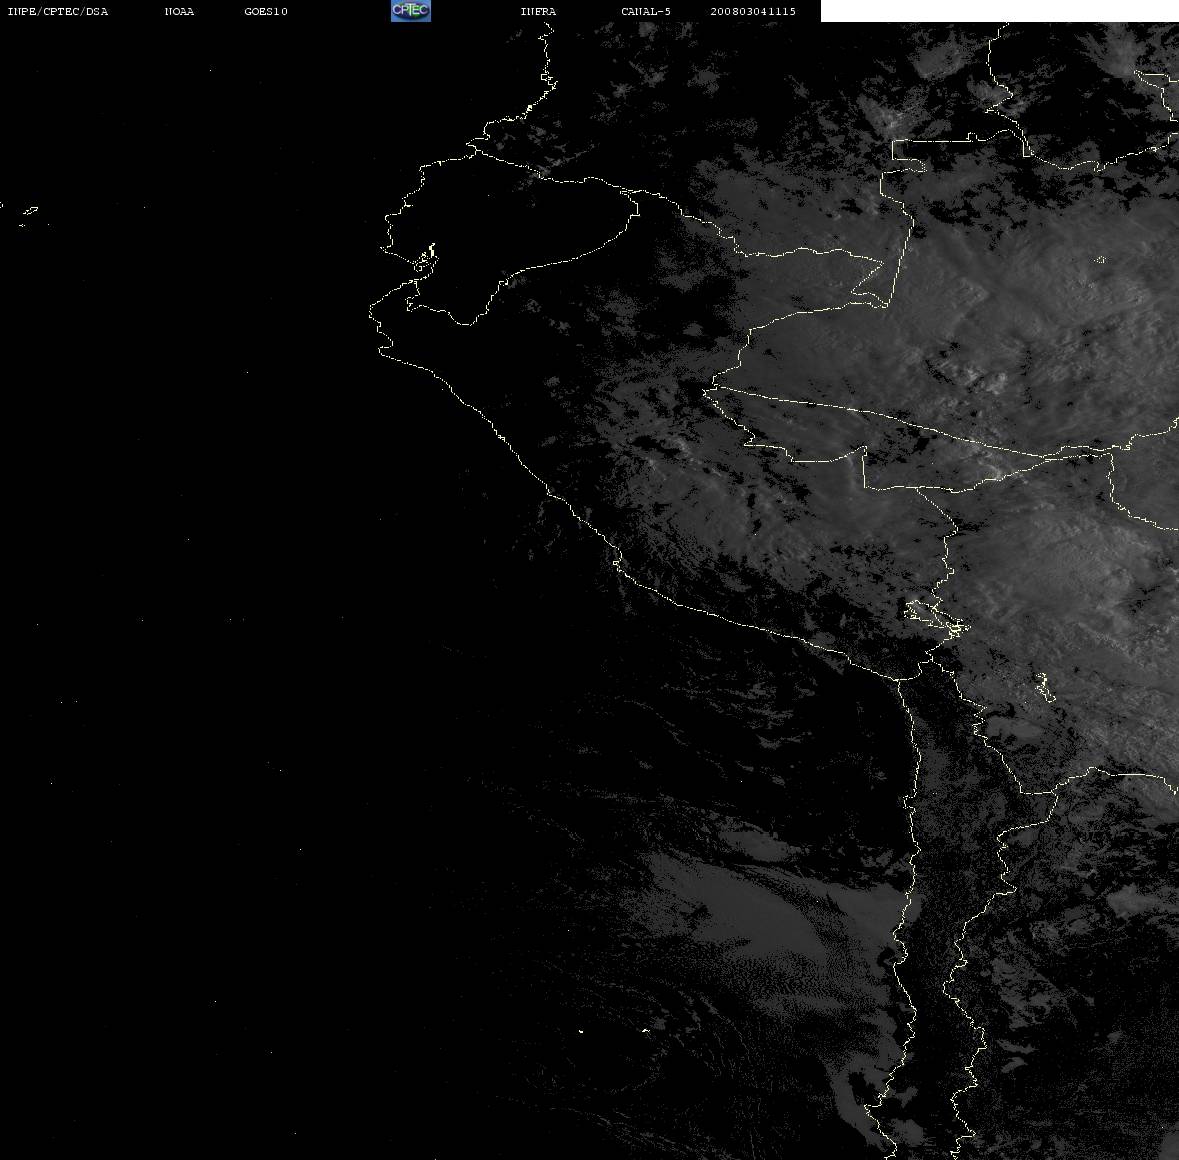
Task: Select the INPE/CPTEC/DSA header text
Action: [x=58, y=11]
